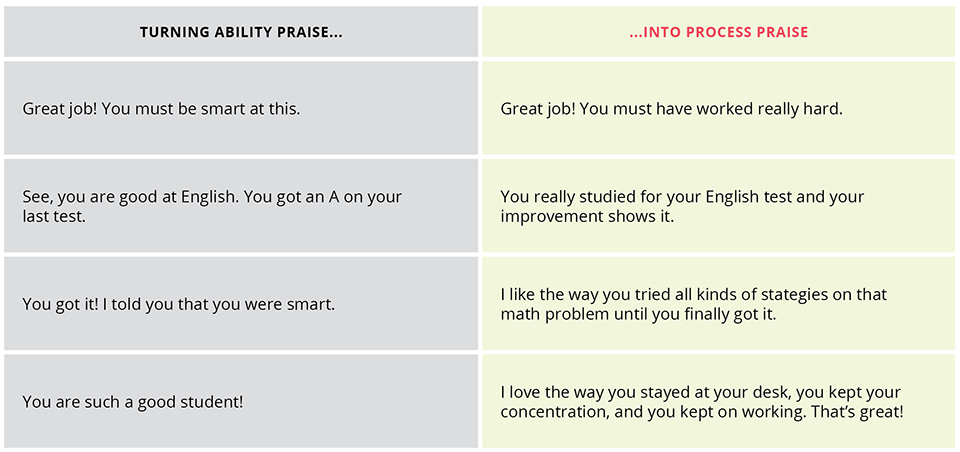The image size is (960, 452).
Task: Click 'improvement shows it.' line
Action: [x=587, y=217]
